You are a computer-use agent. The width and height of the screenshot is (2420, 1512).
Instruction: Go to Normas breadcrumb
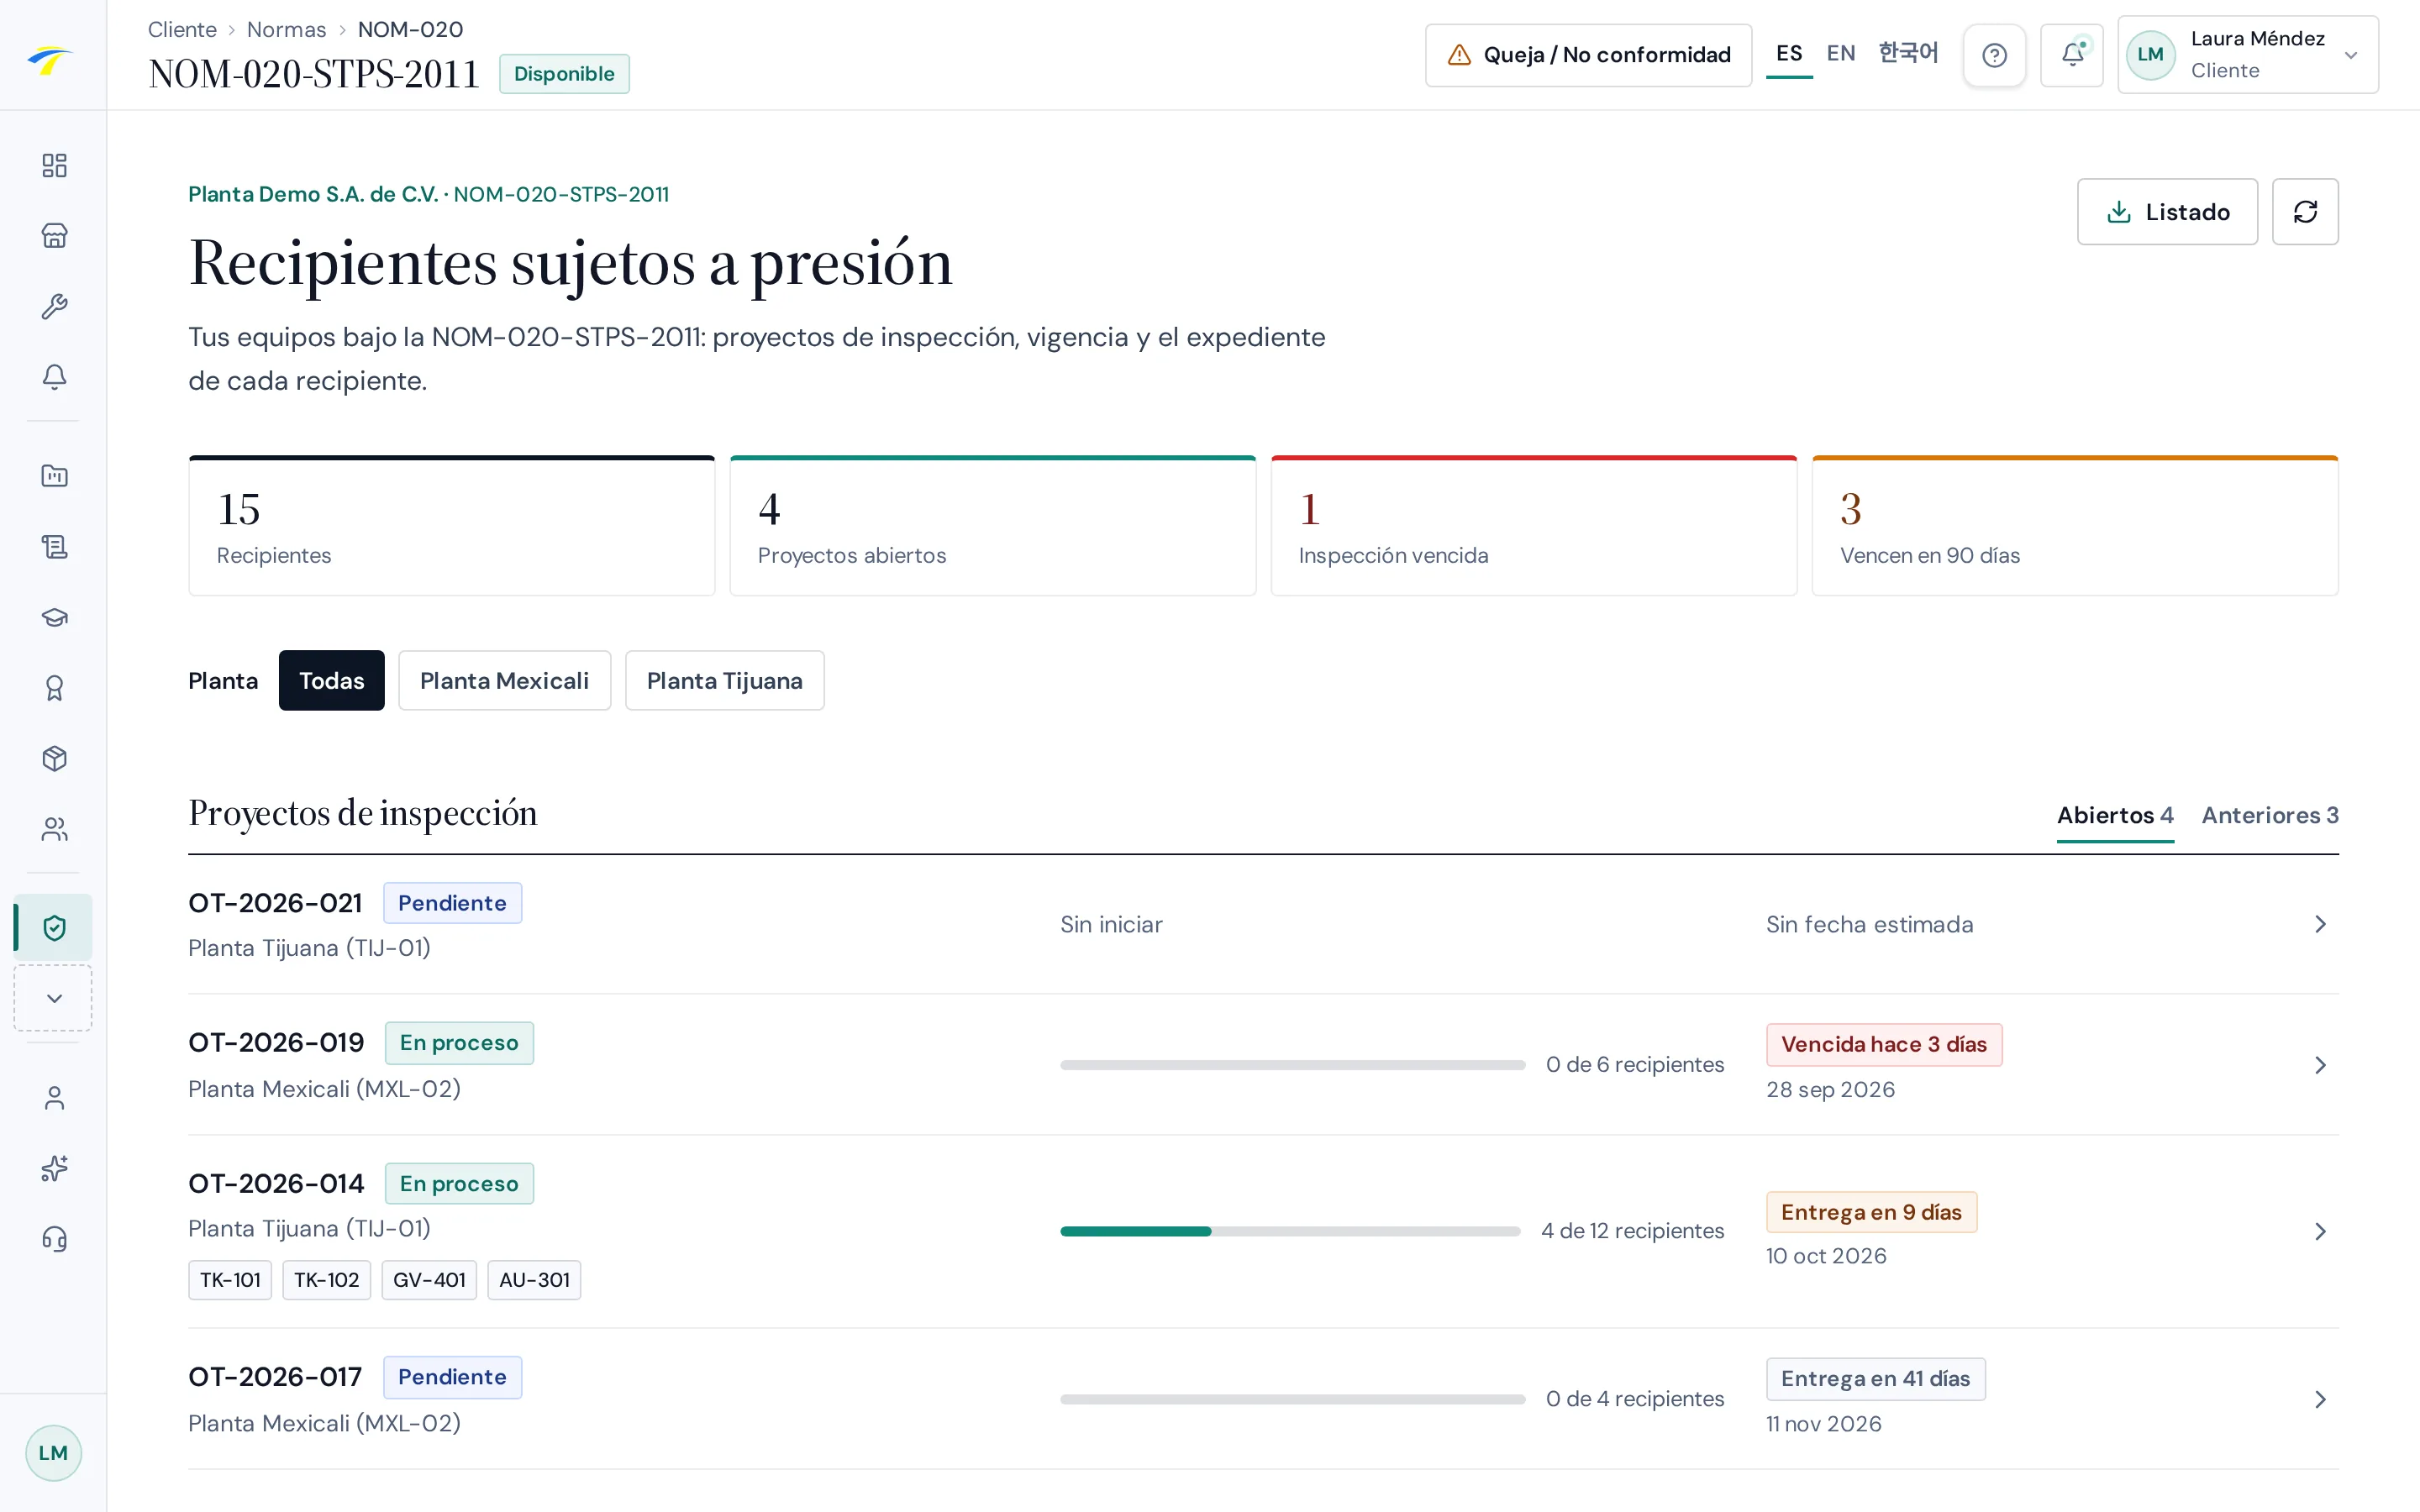[x=286, y=29]
